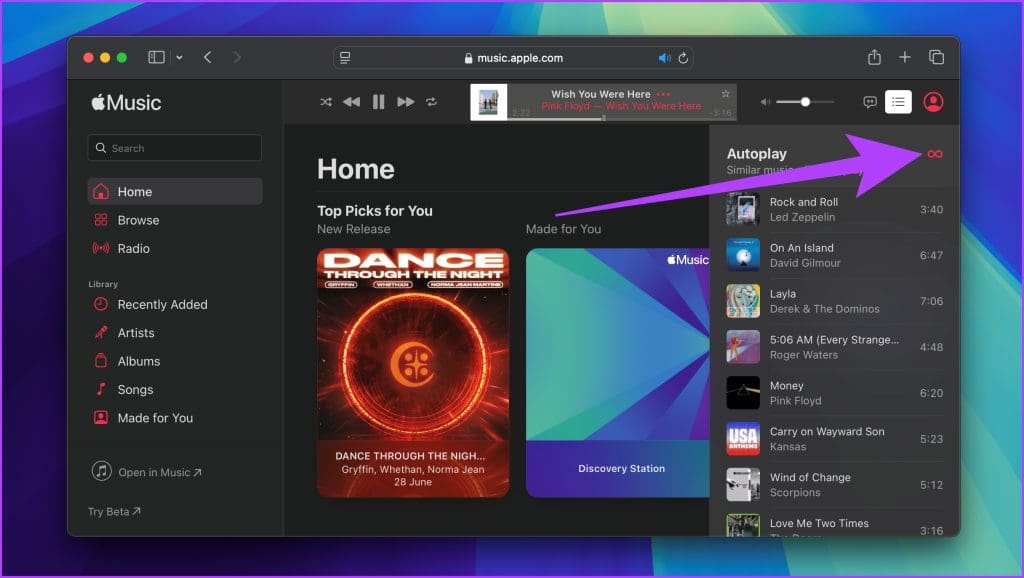Mute the volume speaker icon
Viewport: 1024px width, 578px height.
point(765,101)
